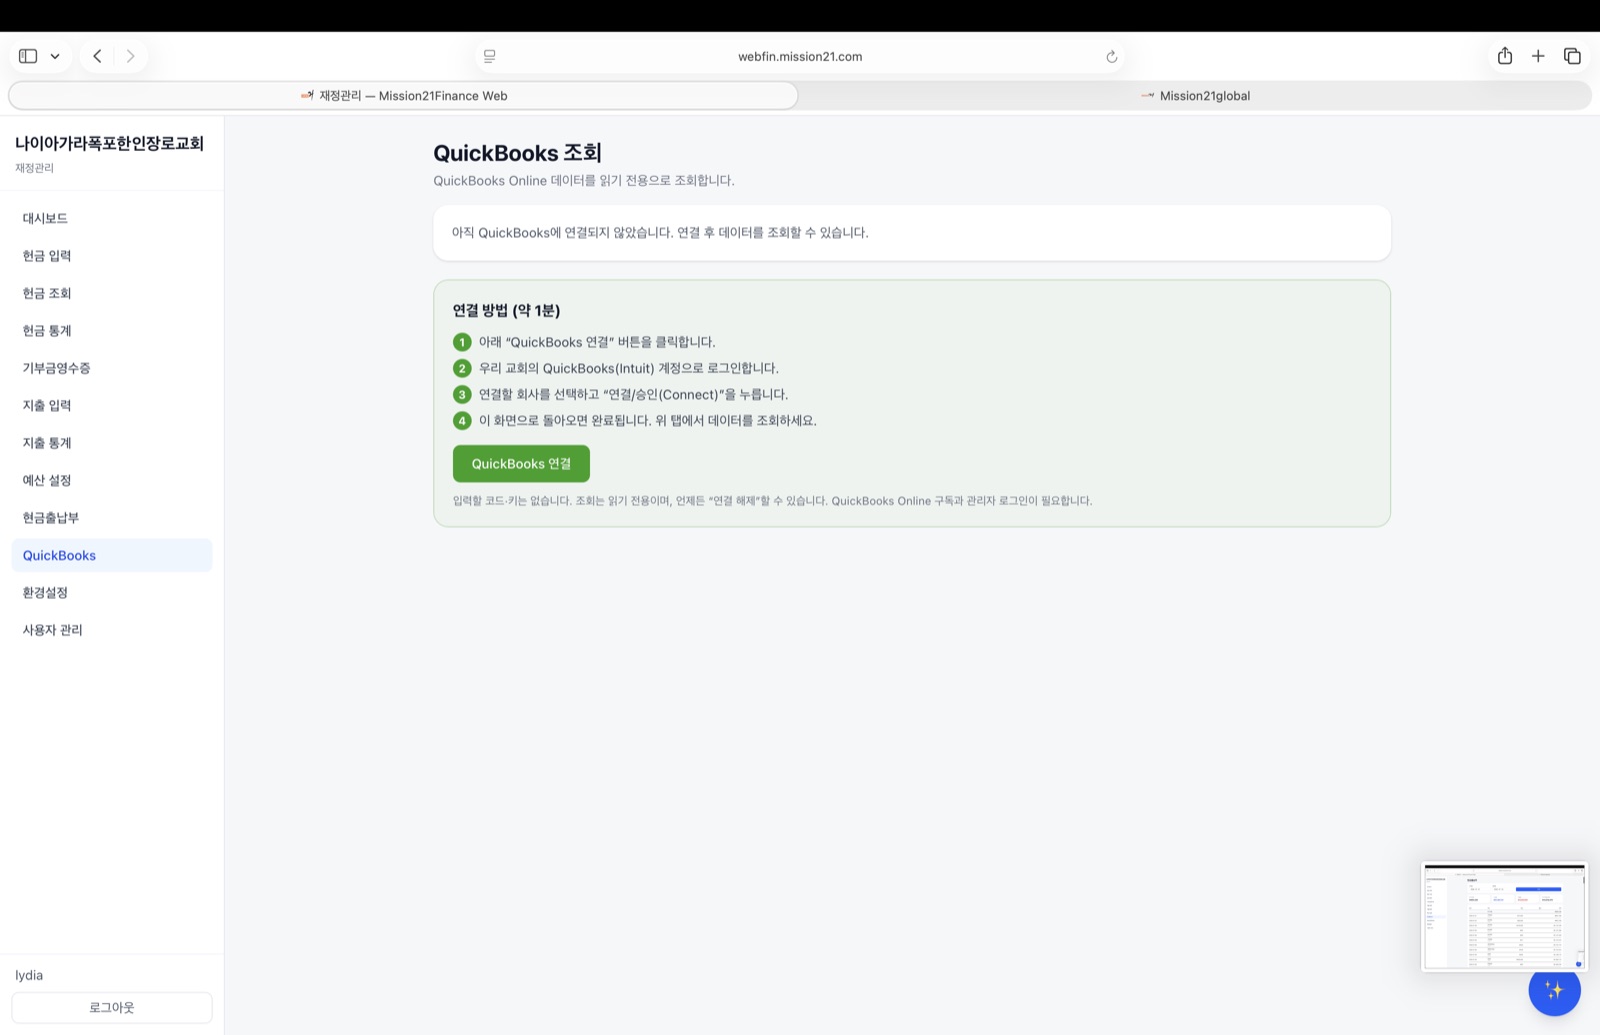Image resolution: width=1600 pixels, height=1035 pixels.
Task: Click the 나이아가라폭포한인장로교회 church title
Action: (x=109, y=143)
